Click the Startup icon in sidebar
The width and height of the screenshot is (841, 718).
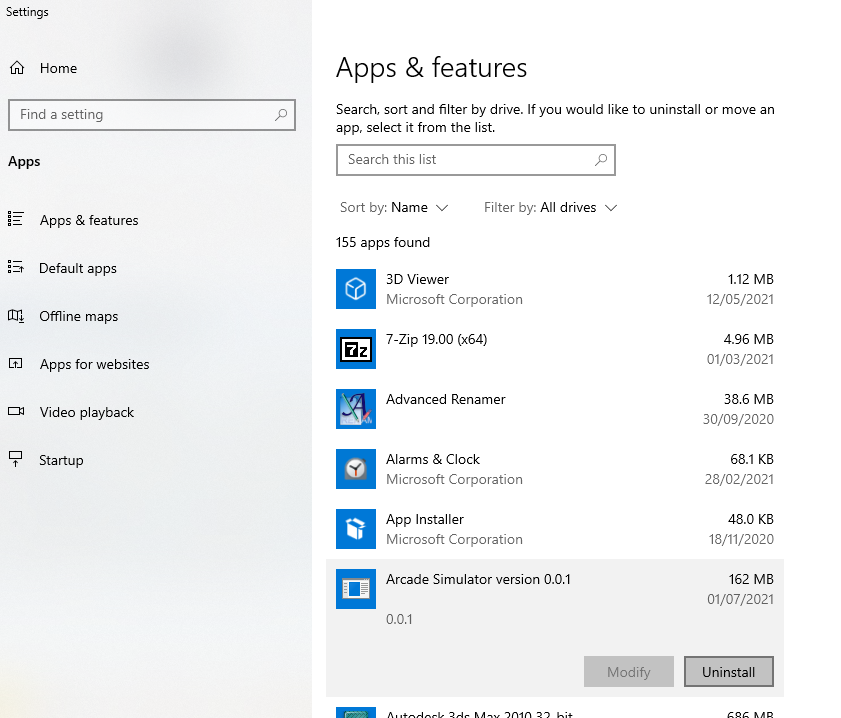coord(16,459)
